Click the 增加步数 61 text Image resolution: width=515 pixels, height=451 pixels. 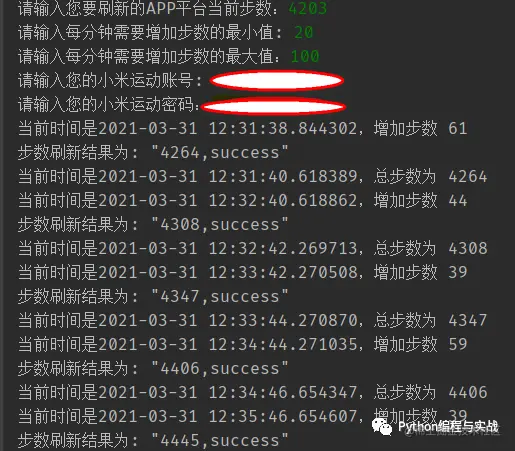420,129
